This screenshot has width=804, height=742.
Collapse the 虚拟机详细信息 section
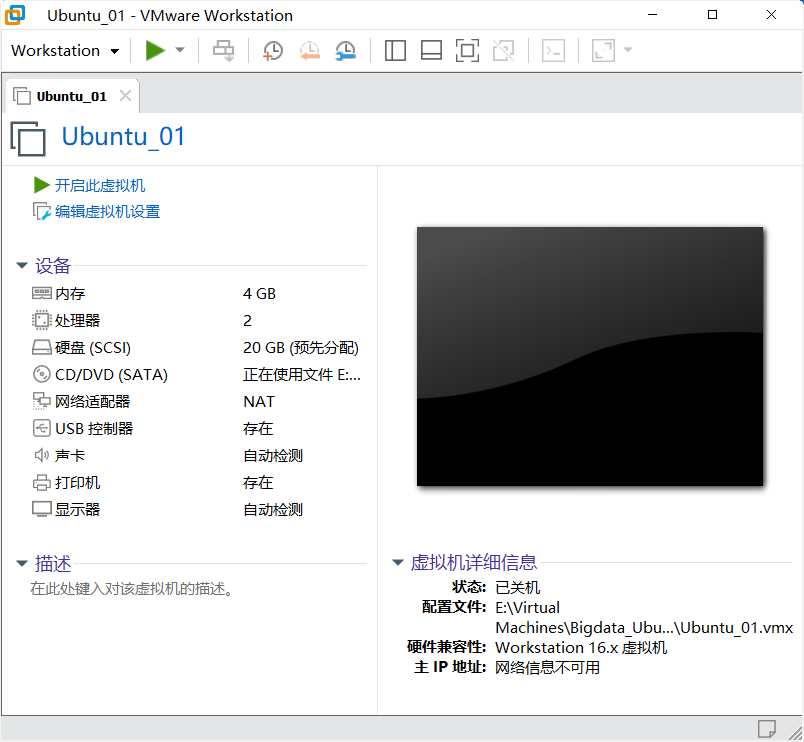397,563
